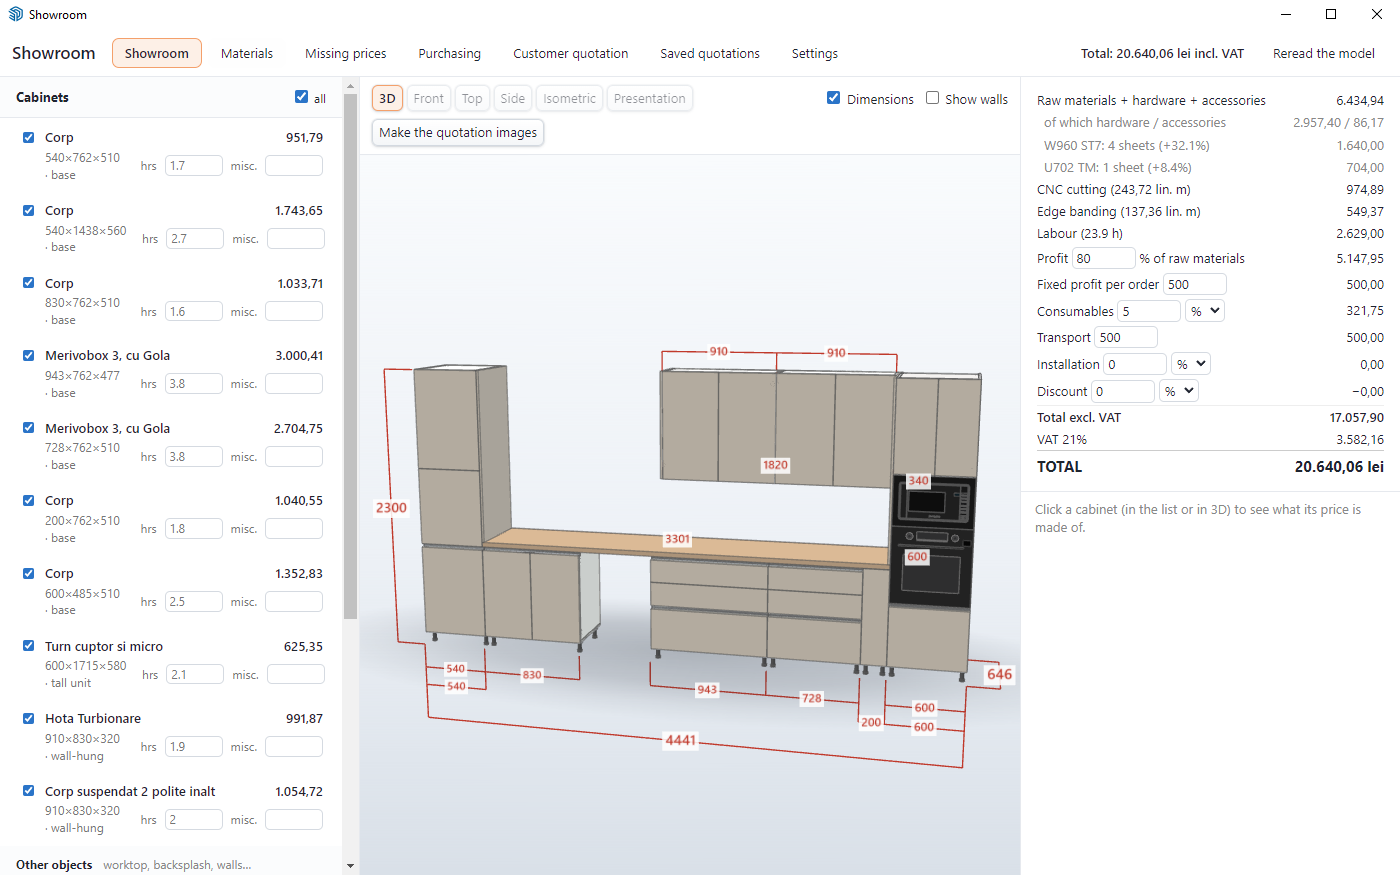Go to the Customer quotation tab
This screenshot has height=875, width=1400.
pyautogui.click(x=571, y=53)
